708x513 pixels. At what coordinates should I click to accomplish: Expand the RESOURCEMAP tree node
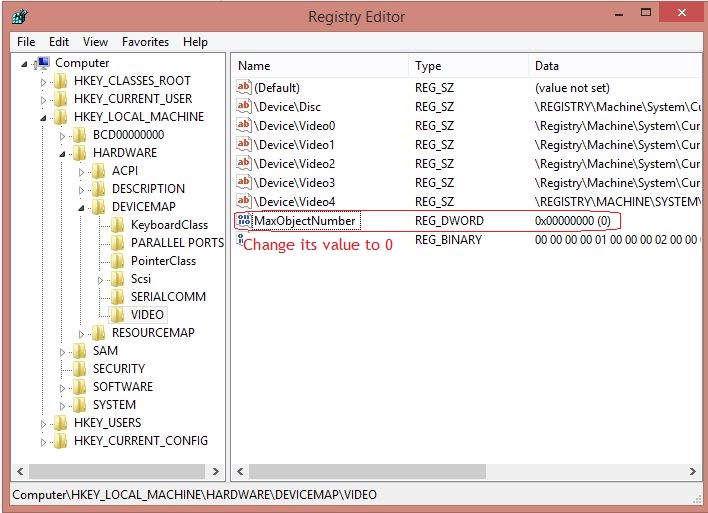pos(82,333)
